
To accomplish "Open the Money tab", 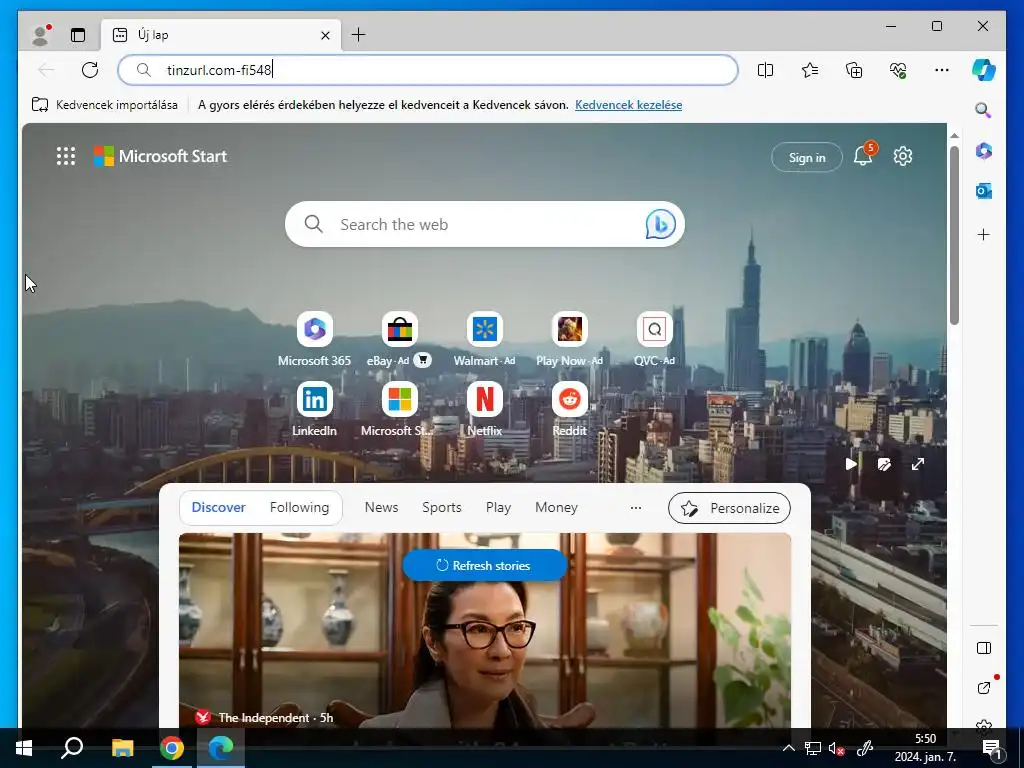I will (x=556, y=507).
